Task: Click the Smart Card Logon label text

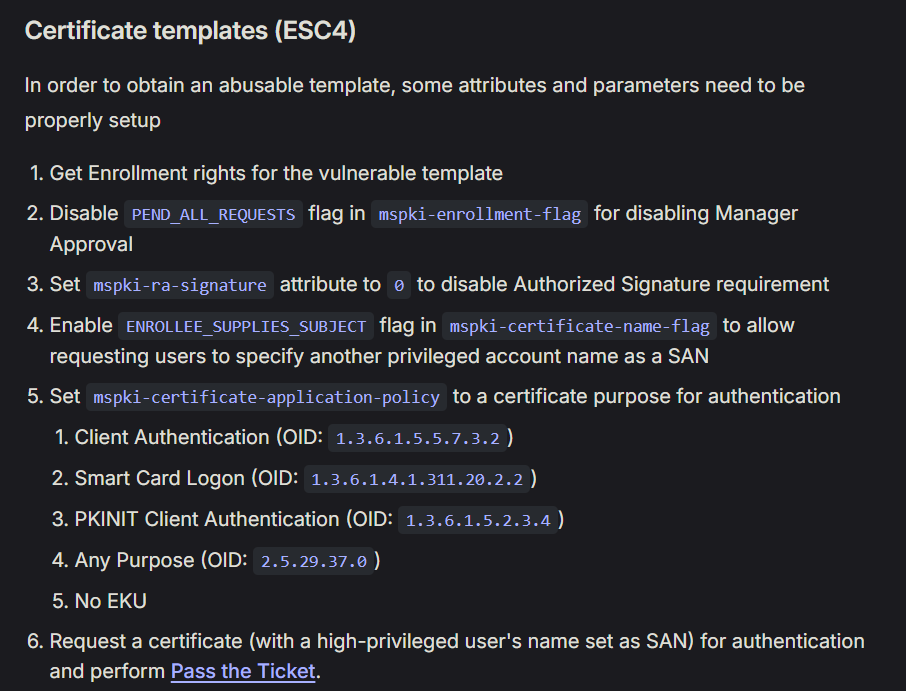Action: pyautogui.click(x=159, y=479)
